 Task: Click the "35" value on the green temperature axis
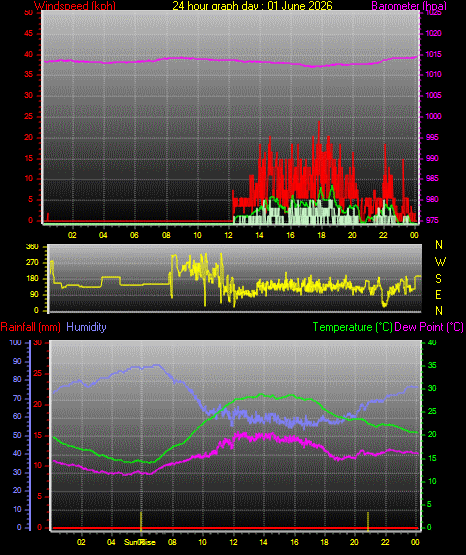432,365
